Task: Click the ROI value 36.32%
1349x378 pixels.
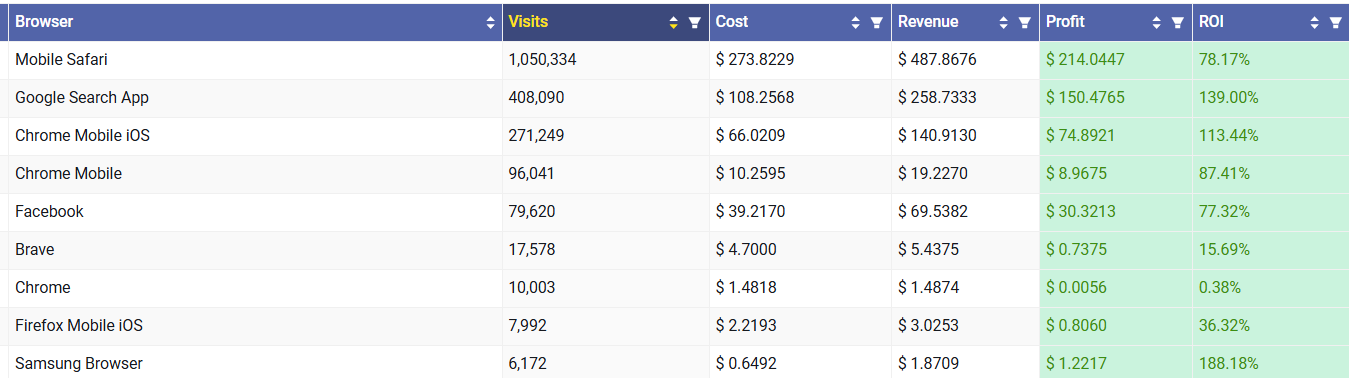Action: pos(1224,326)
